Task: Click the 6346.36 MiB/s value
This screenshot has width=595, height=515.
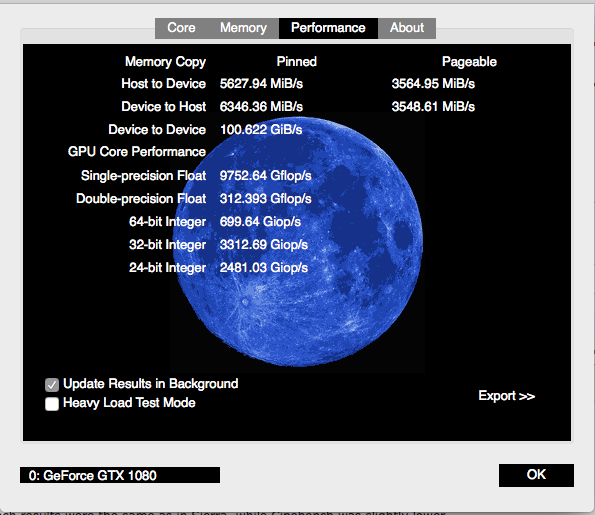Action: (261, 107)
